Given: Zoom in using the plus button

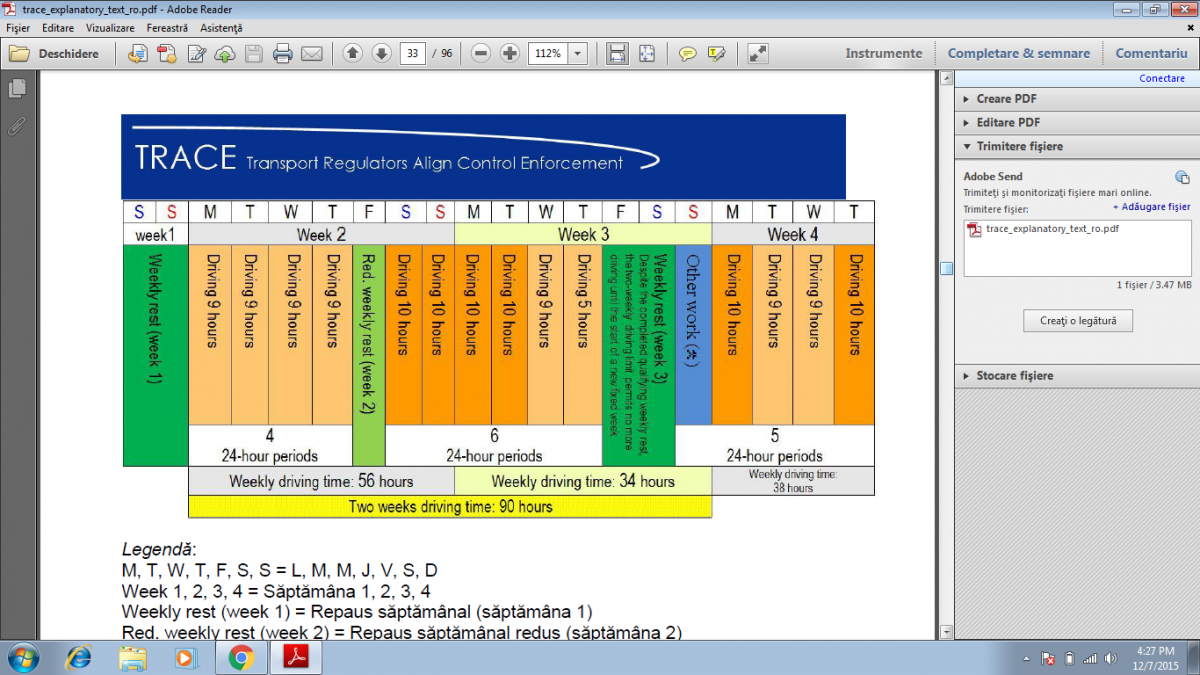Looking at the screenshot, I should pyautogui.click(x=510, y=54).
